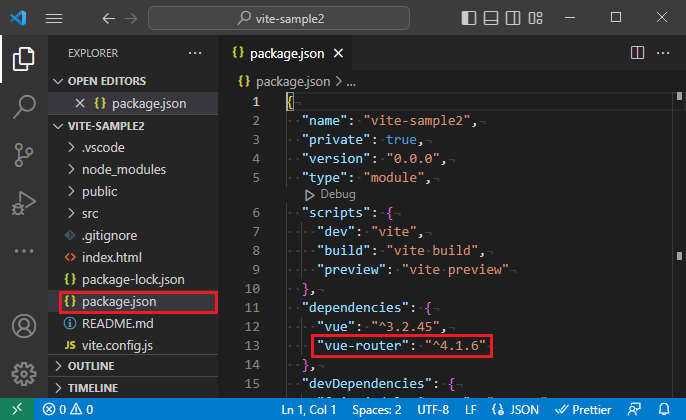686x420 pixels.
Task: Click the editor vertical scrollbar
Action: point(679,245)
